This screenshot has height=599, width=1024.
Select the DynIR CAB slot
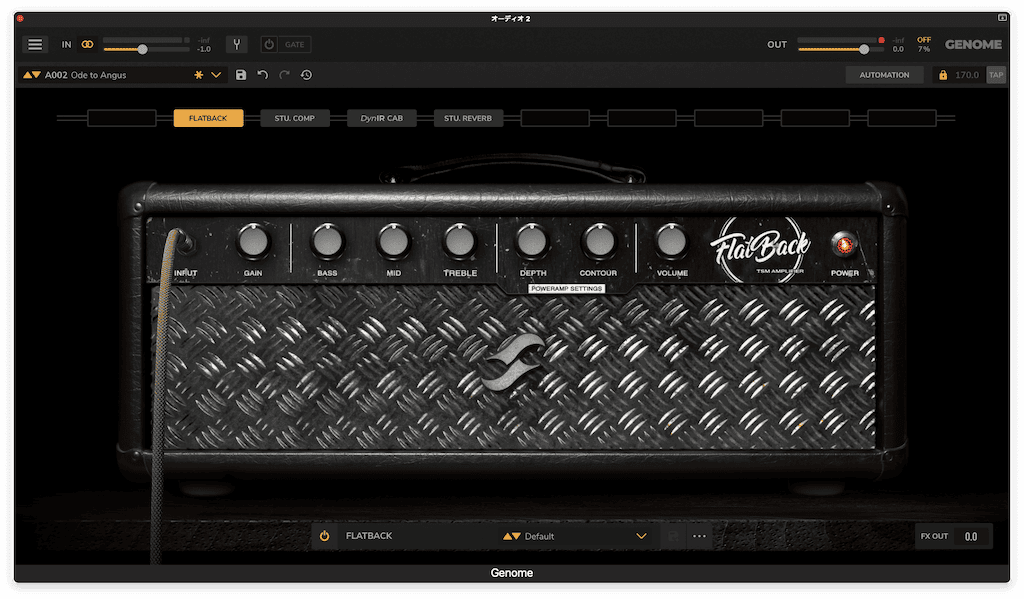click(381, 118)
